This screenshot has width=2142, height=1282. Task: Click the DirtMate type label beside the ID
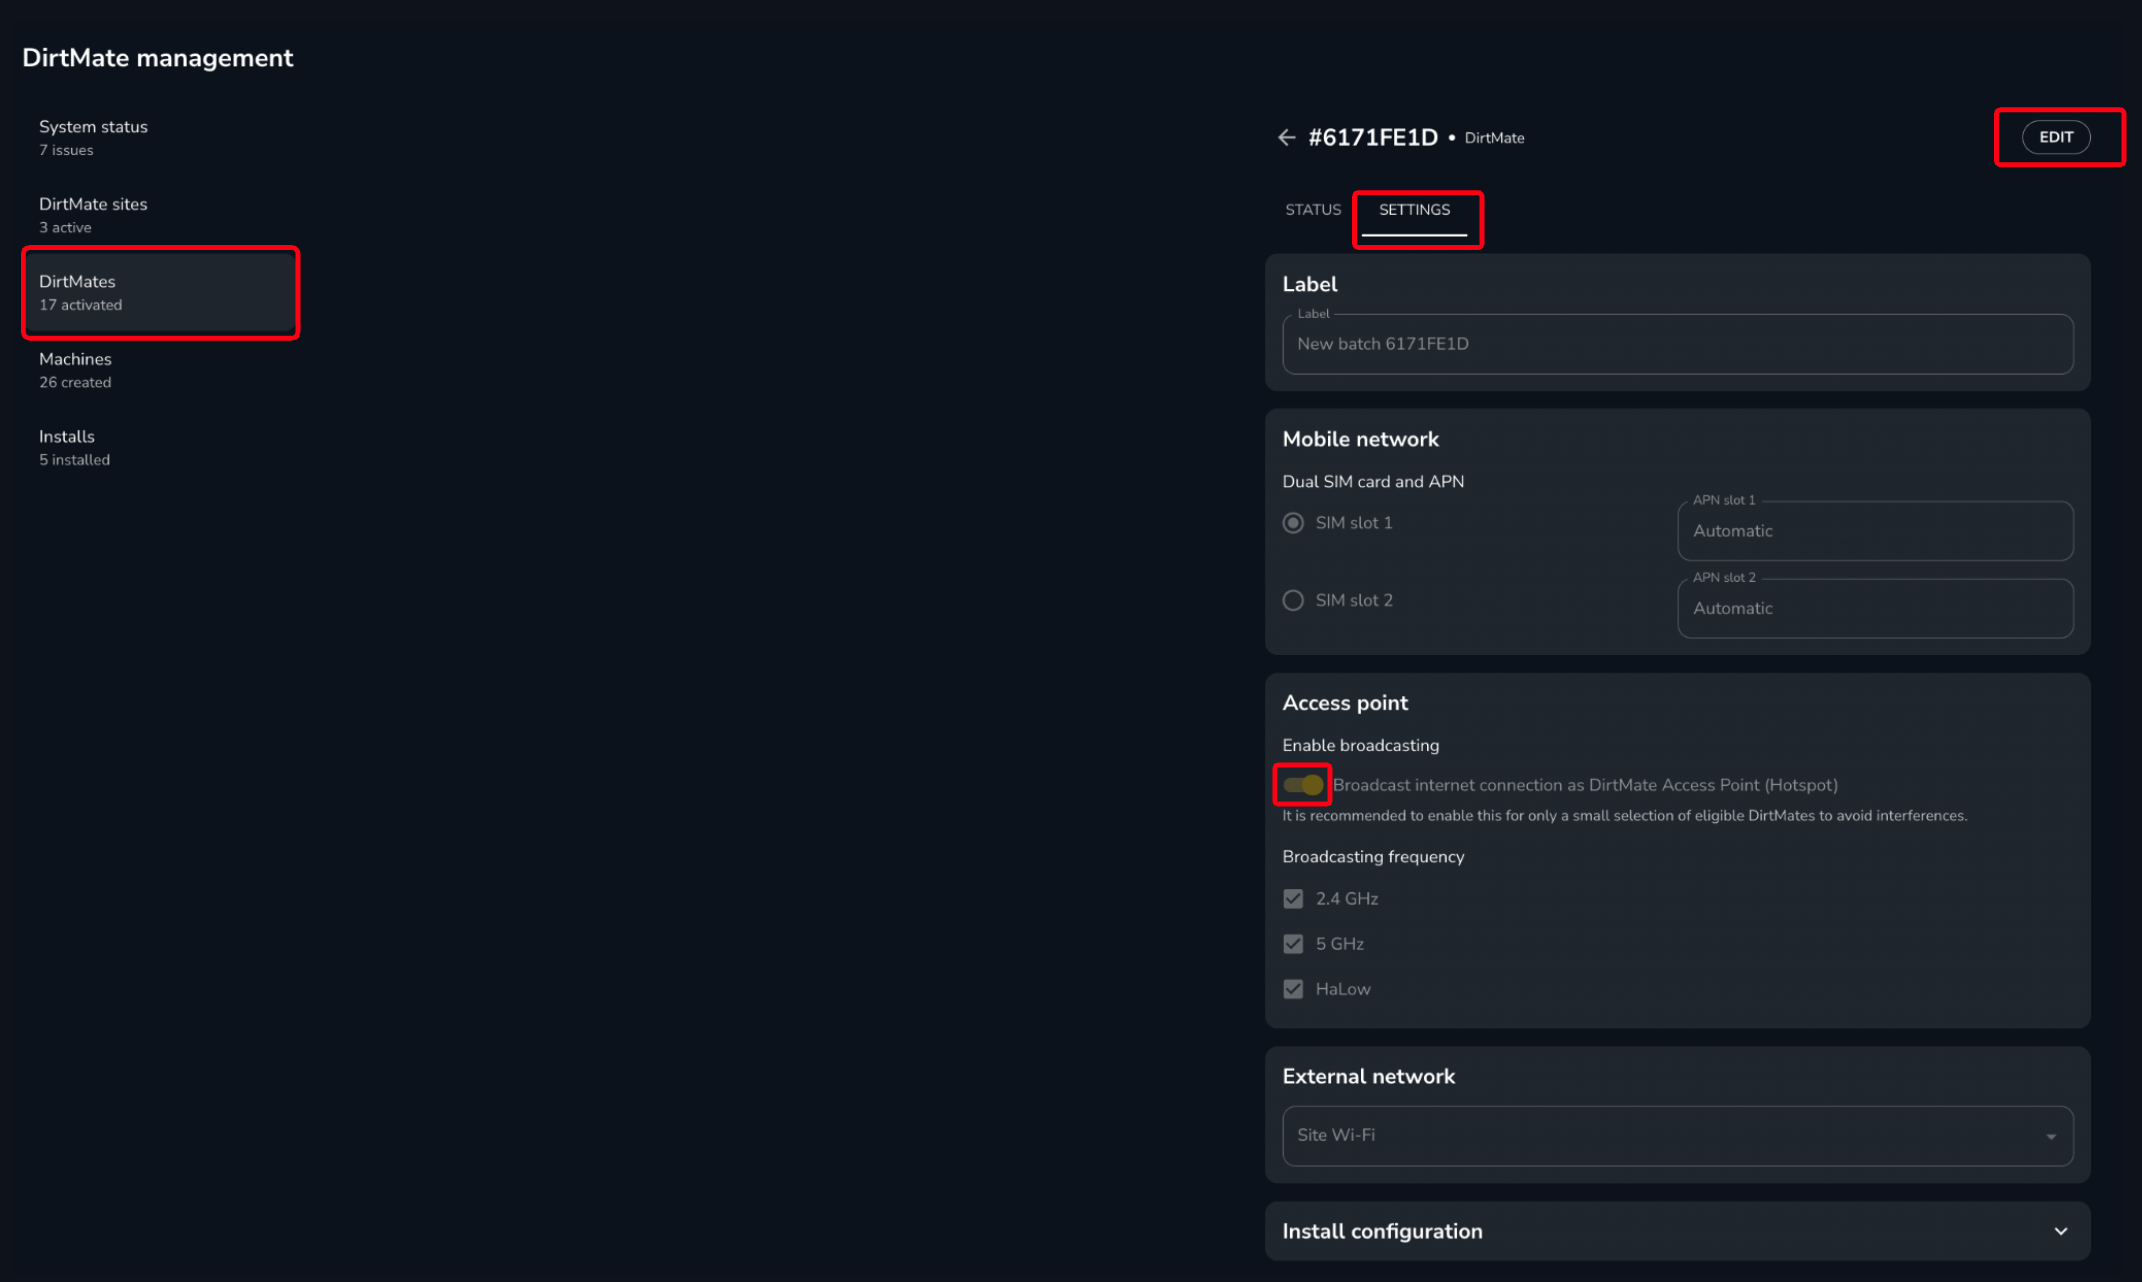[1494, 138]
